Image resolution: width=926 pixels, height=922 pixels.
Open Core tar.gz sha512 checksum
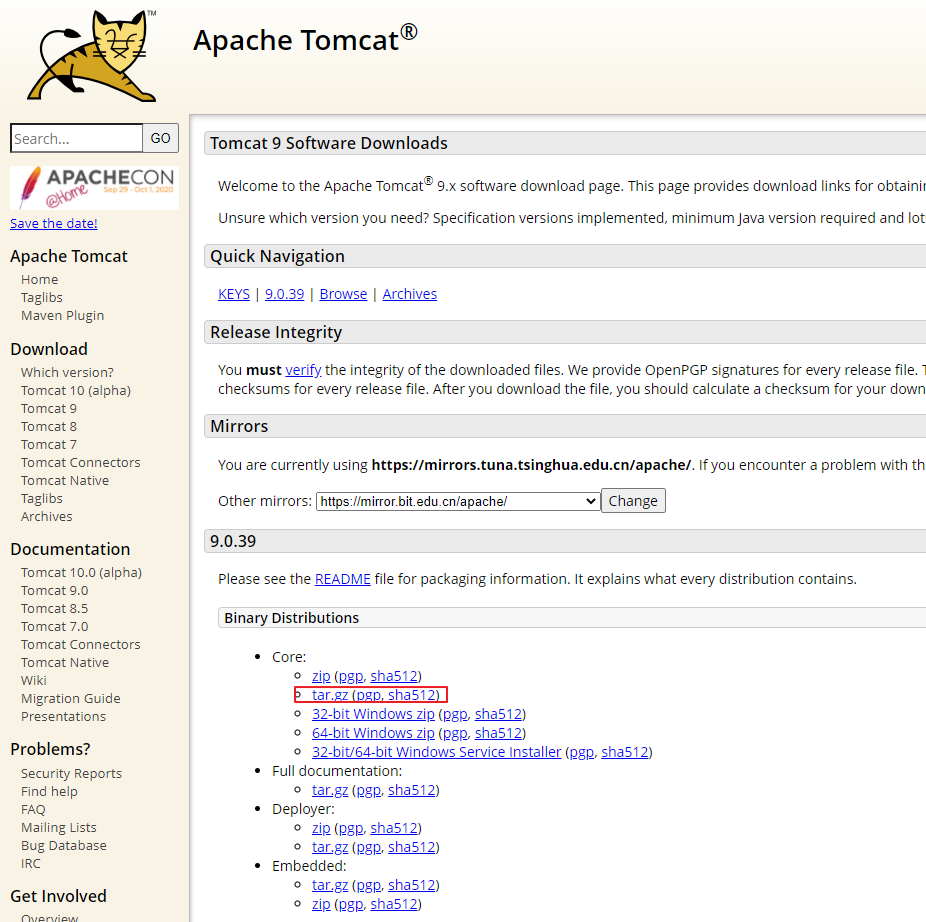[x=412, y=695]
